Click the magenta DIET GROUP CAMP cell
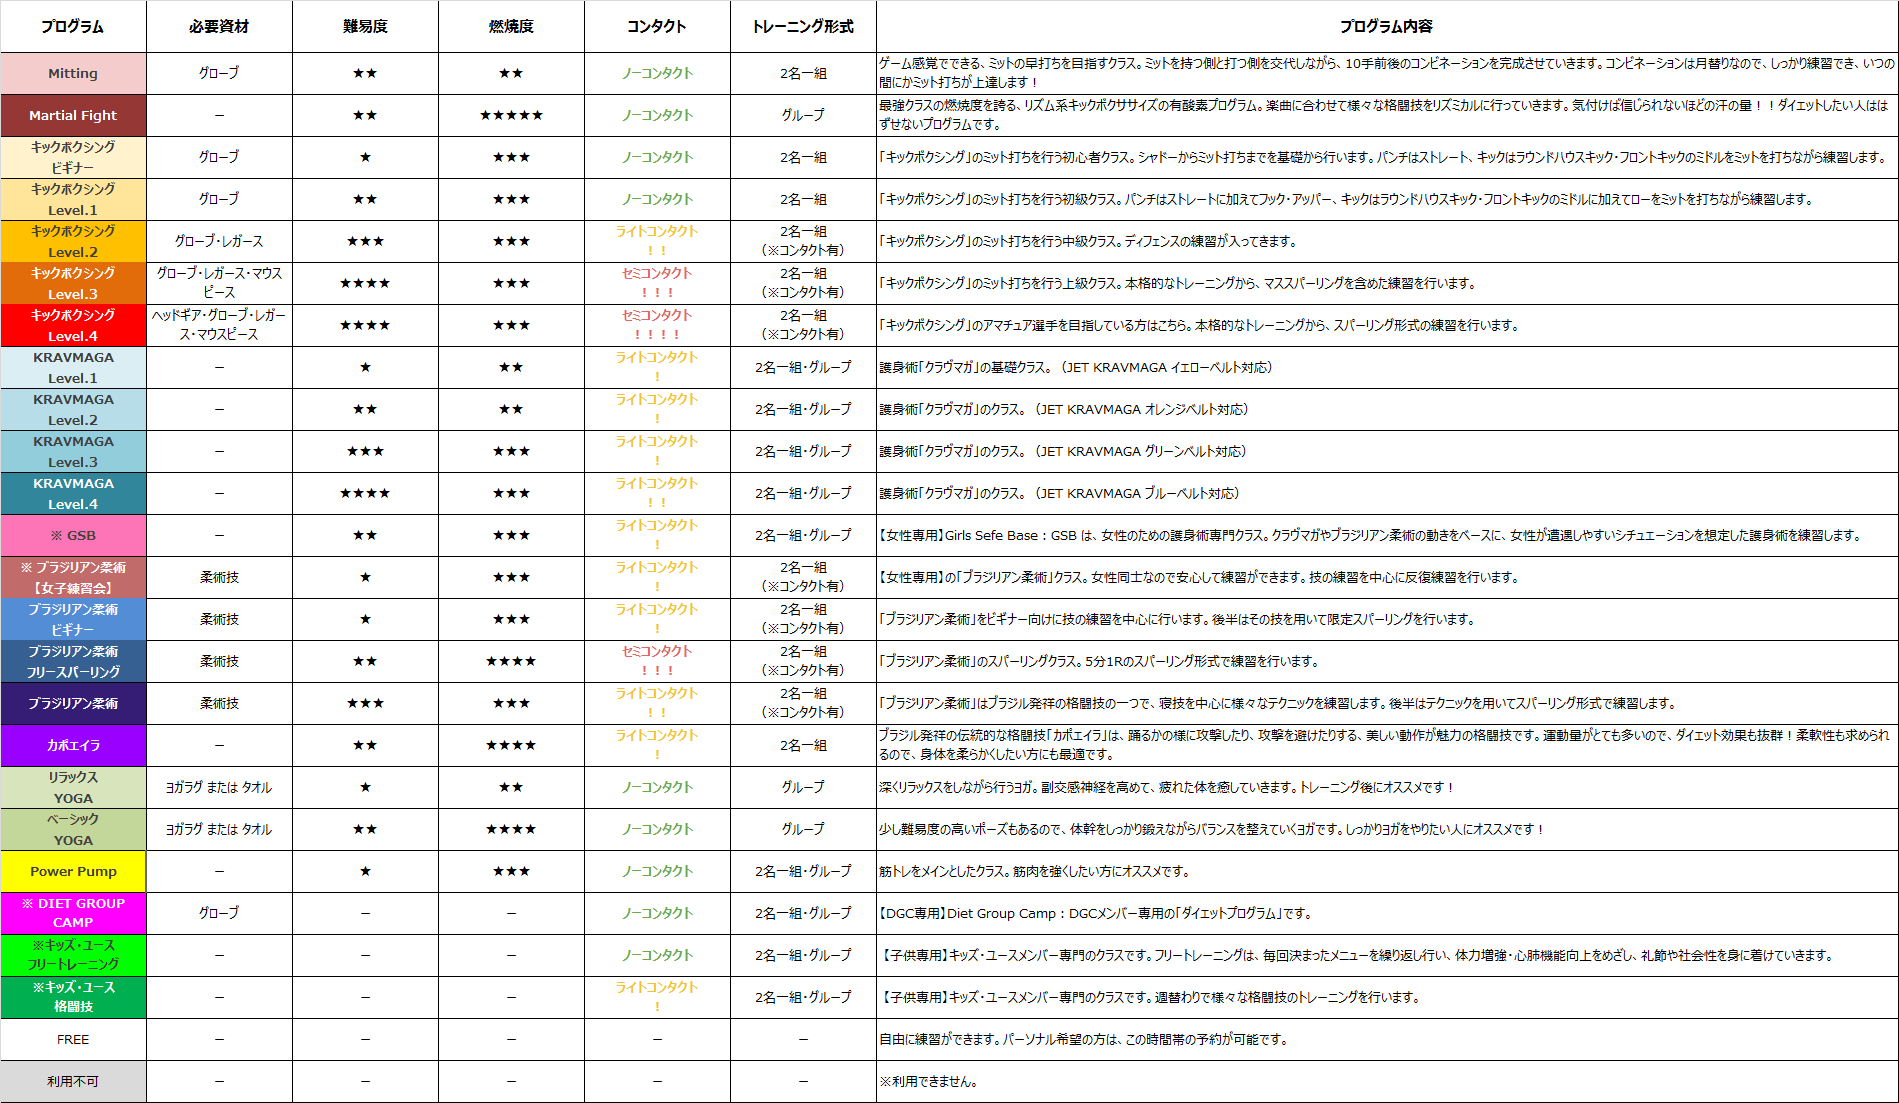This screenshot has height=1103, width=1899. 73,913
